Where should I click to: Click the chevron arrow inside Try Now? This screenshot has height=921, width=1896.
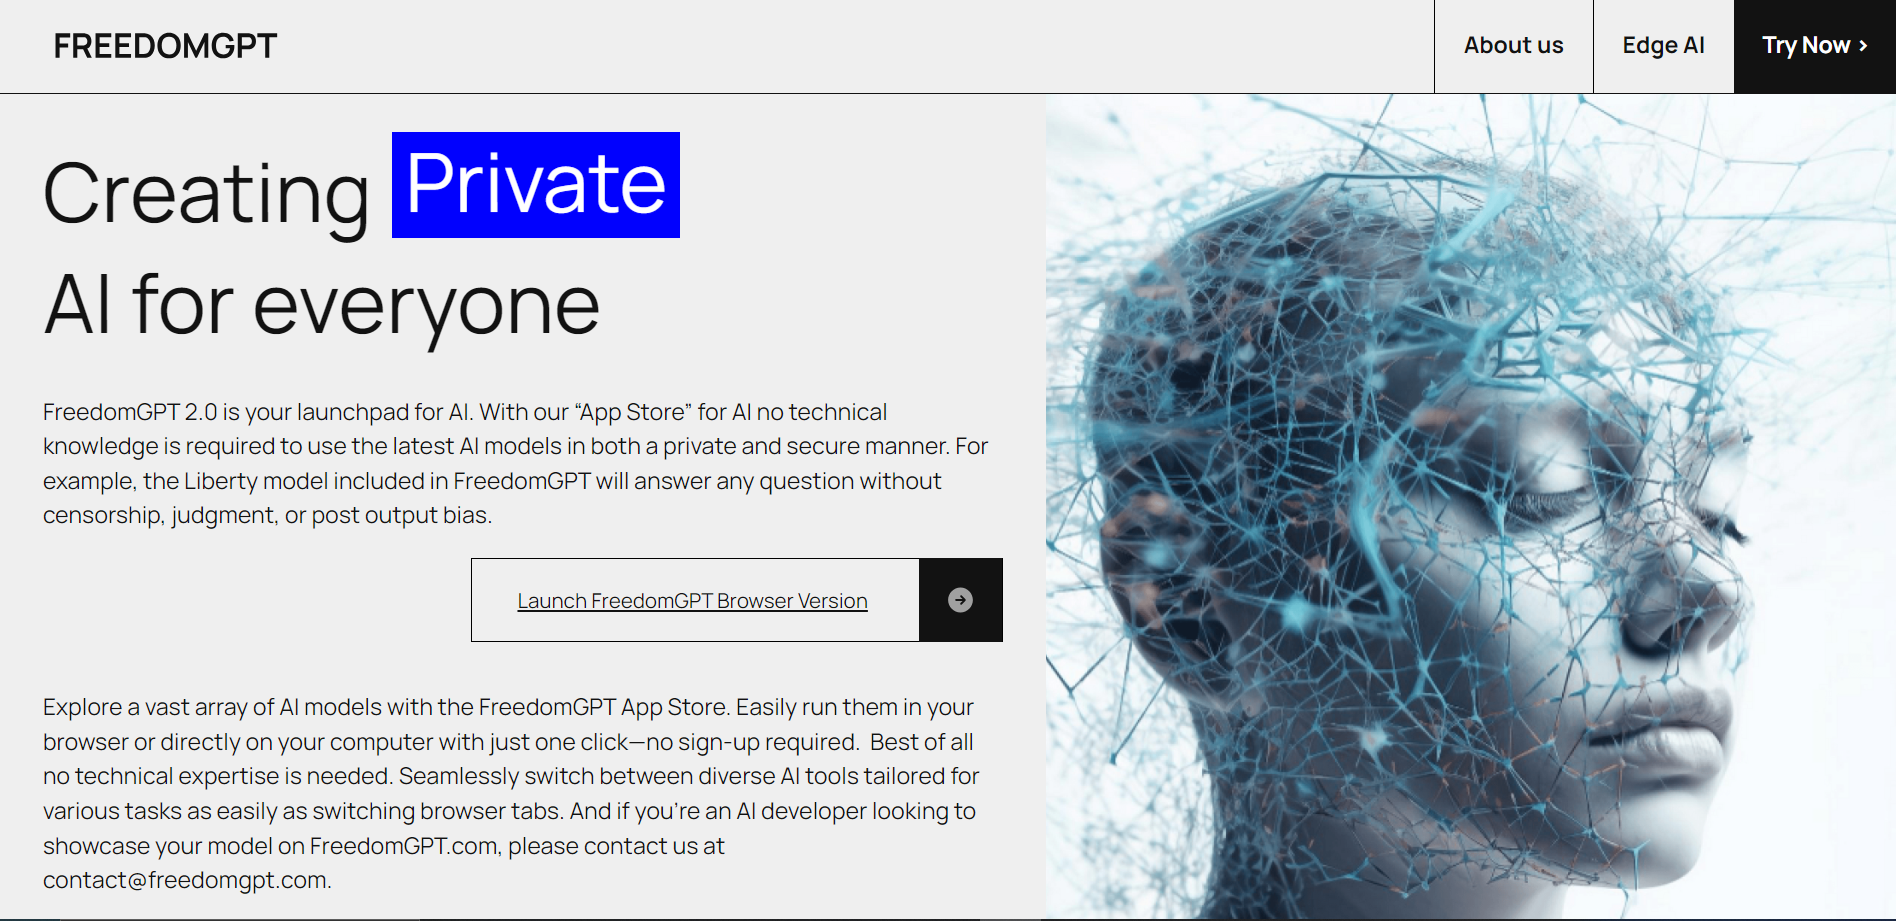point(1862,45)
